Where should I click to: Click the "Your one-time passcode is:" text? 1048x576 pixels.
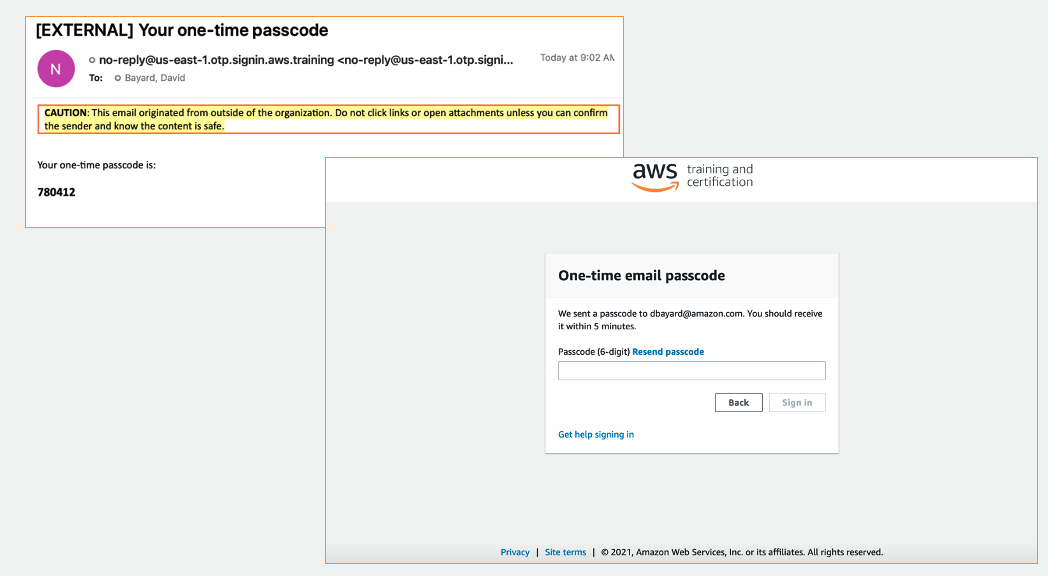(x=96, y=165)
